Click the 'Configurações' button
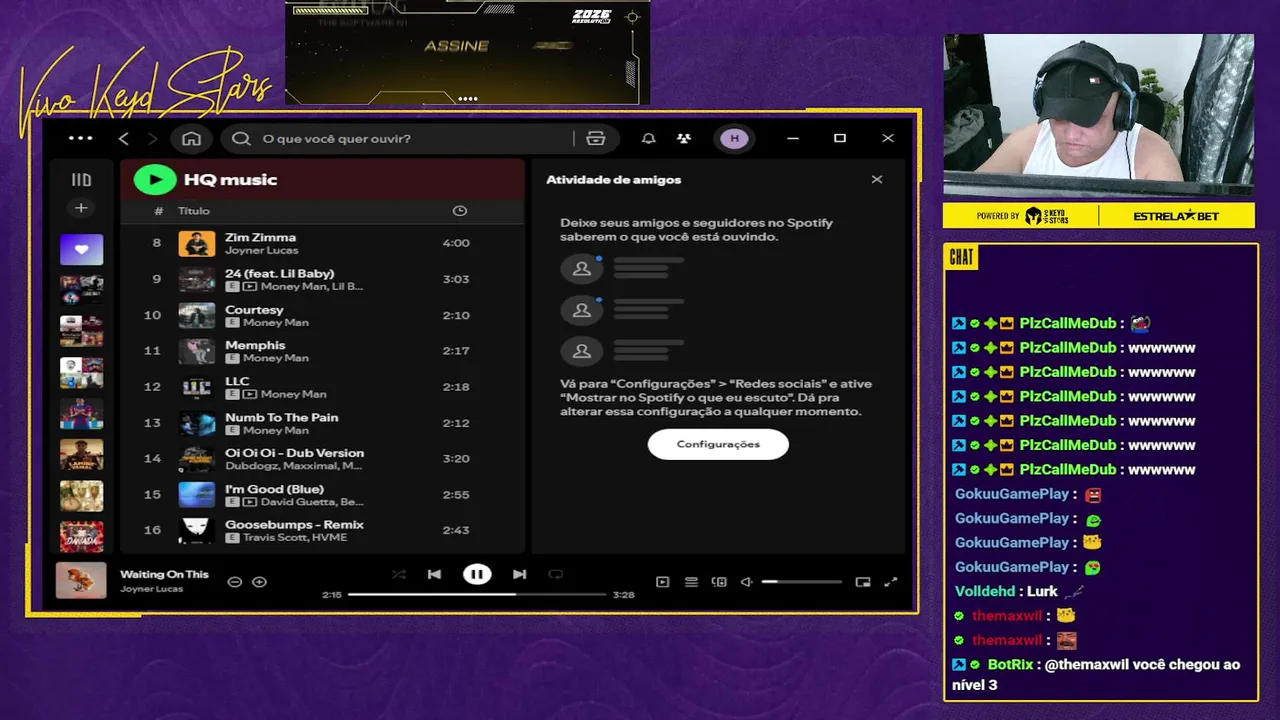The image size is (1280, 720). 718,444
